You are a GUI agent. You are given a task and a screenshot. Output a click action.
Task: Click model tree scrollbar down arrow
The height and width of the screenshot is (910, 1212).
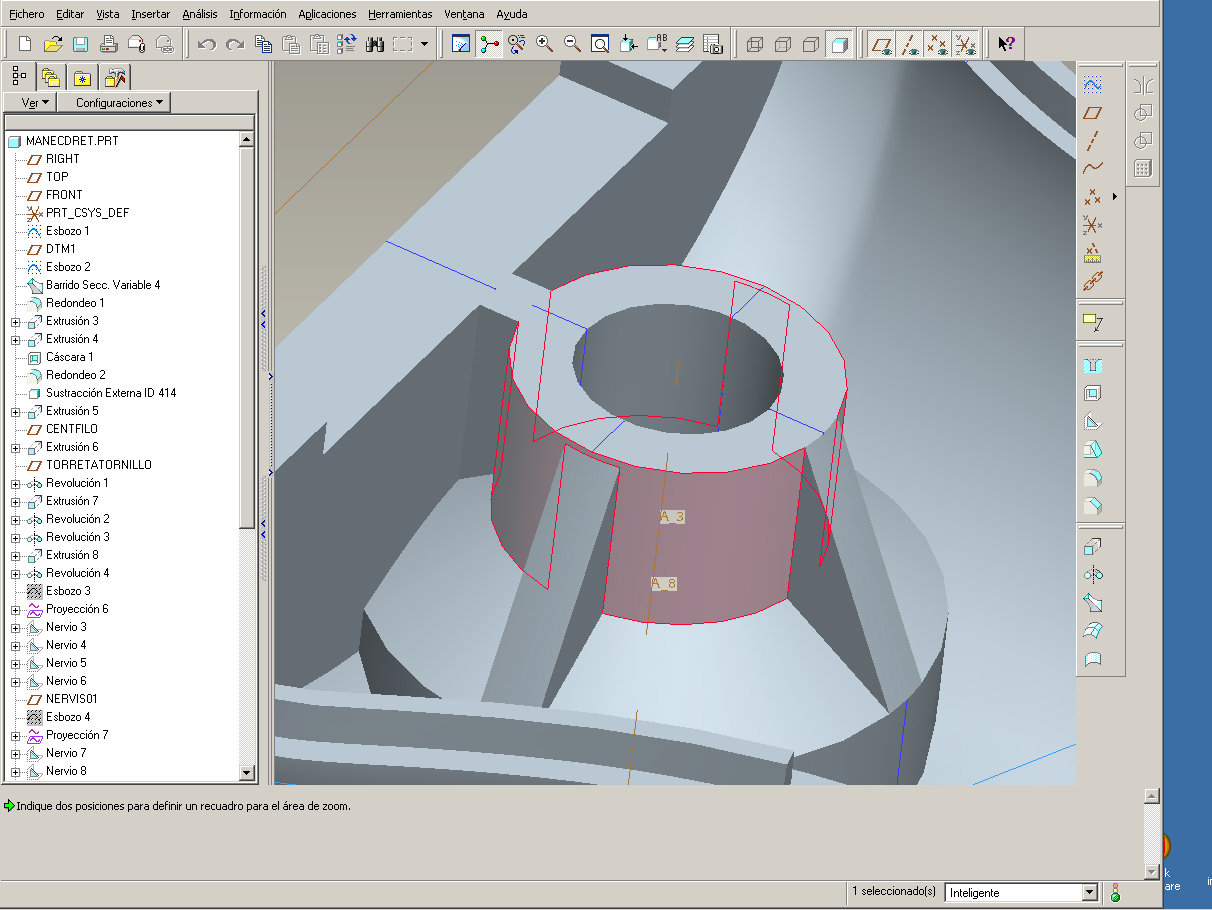click(x=247, y=772)
